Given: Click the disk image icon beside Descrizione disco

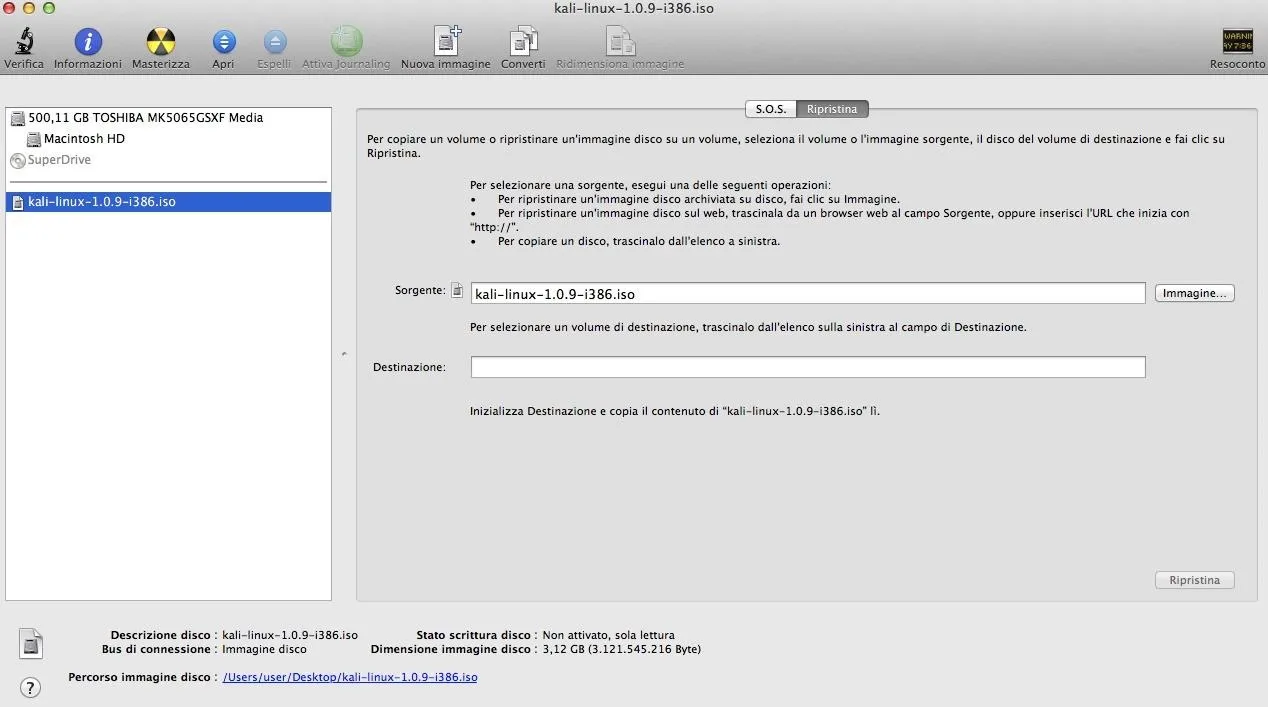Looking at the screenshot, I should [31, 644].
